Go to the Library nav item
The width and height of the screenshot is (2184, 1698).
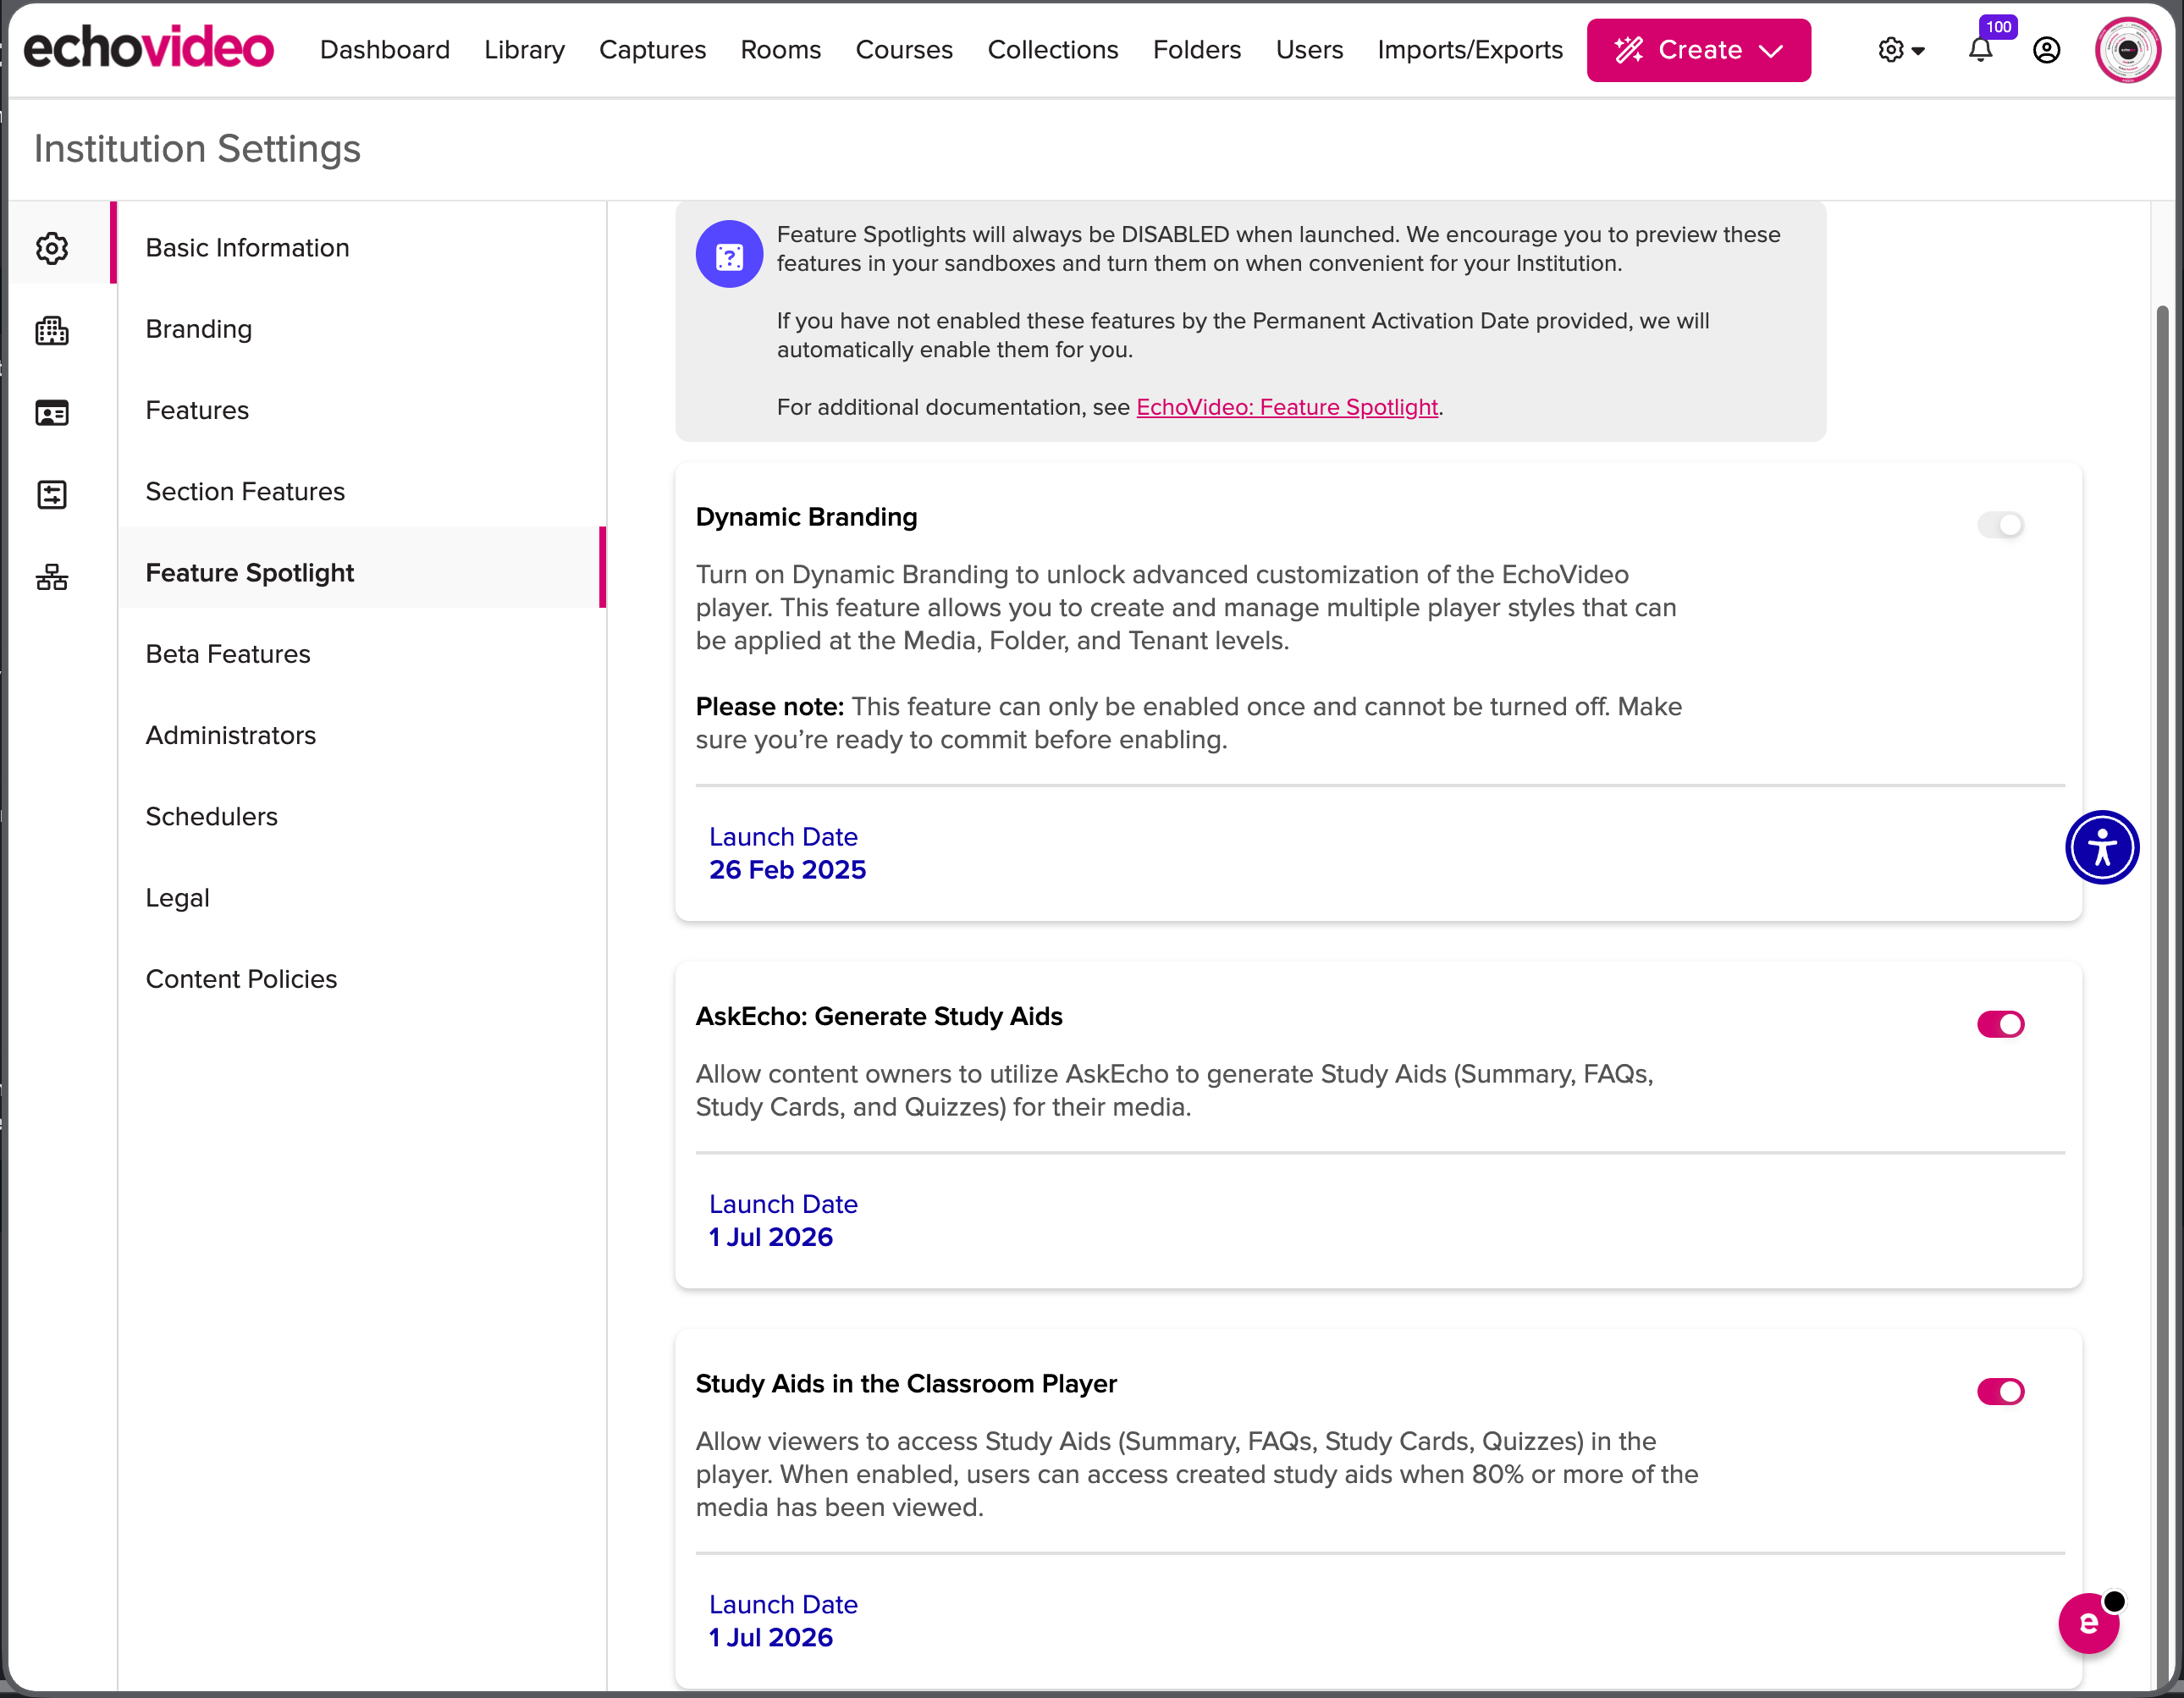coord(524,50)
